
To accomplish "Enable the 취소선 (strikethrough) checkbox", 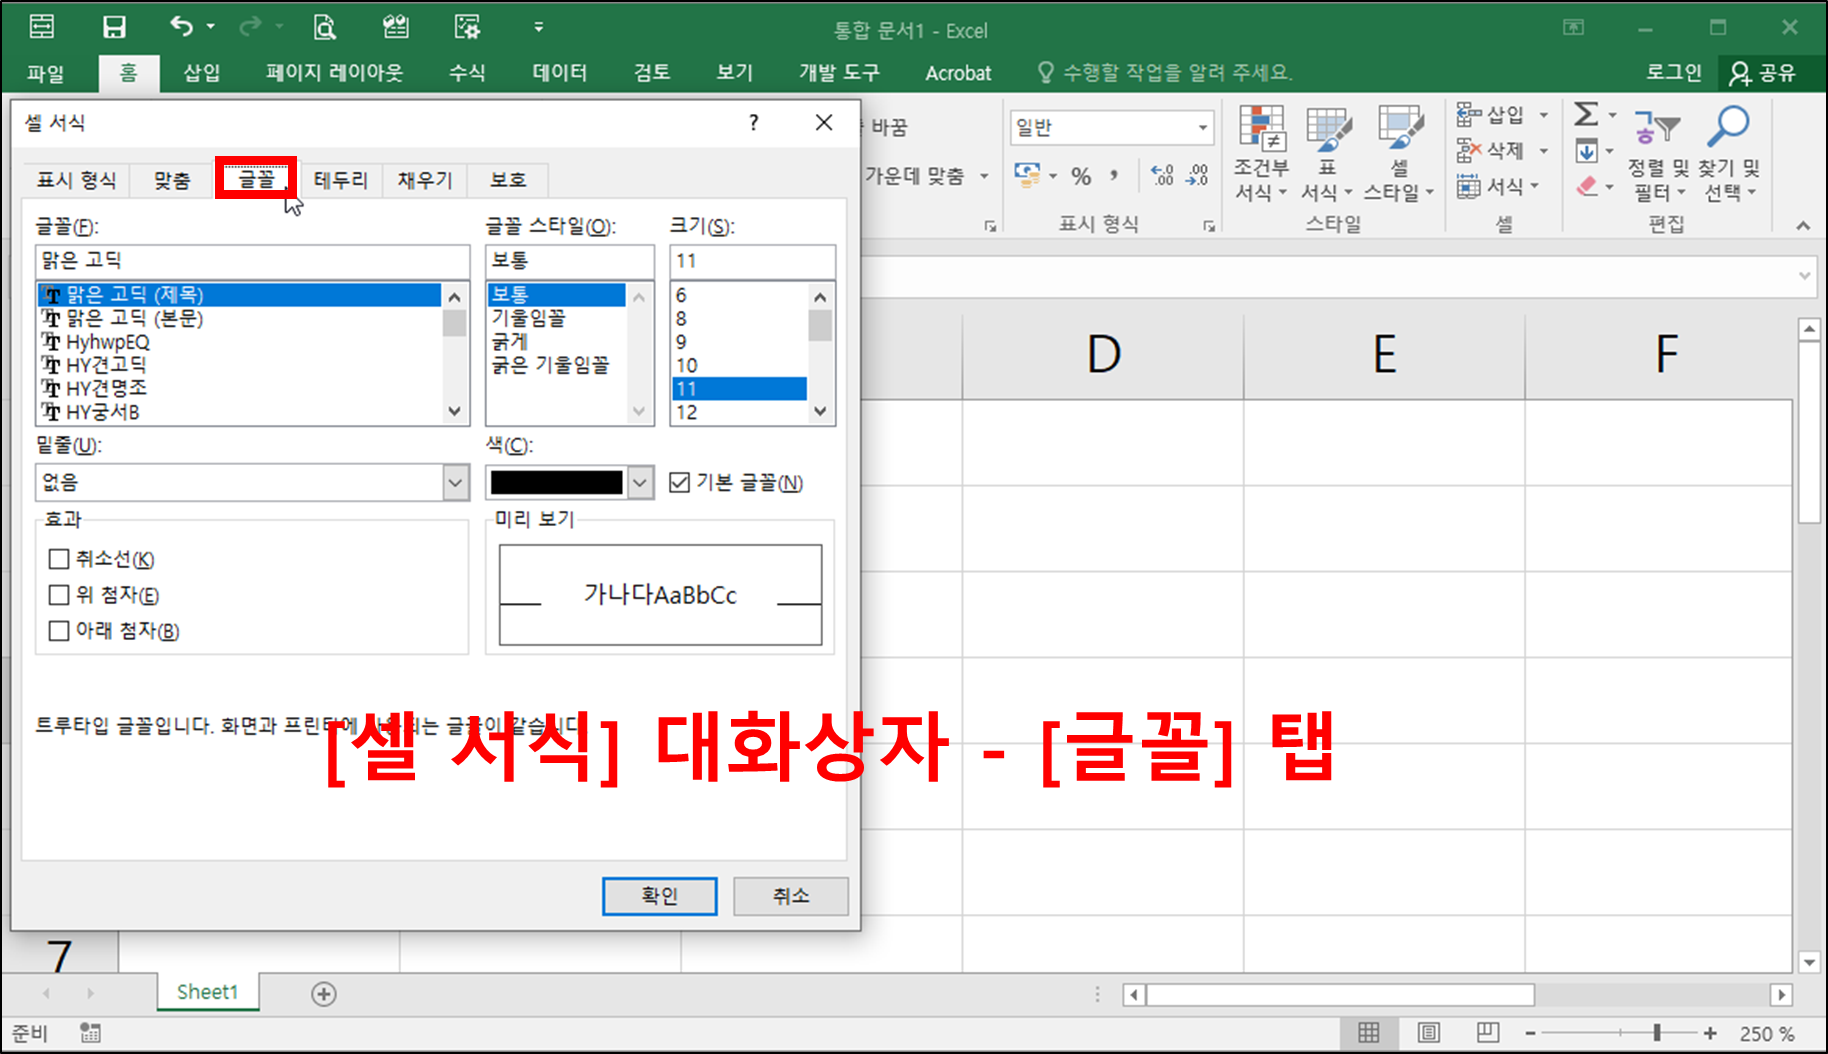I will pyautogui.click(x=59, y=559).
